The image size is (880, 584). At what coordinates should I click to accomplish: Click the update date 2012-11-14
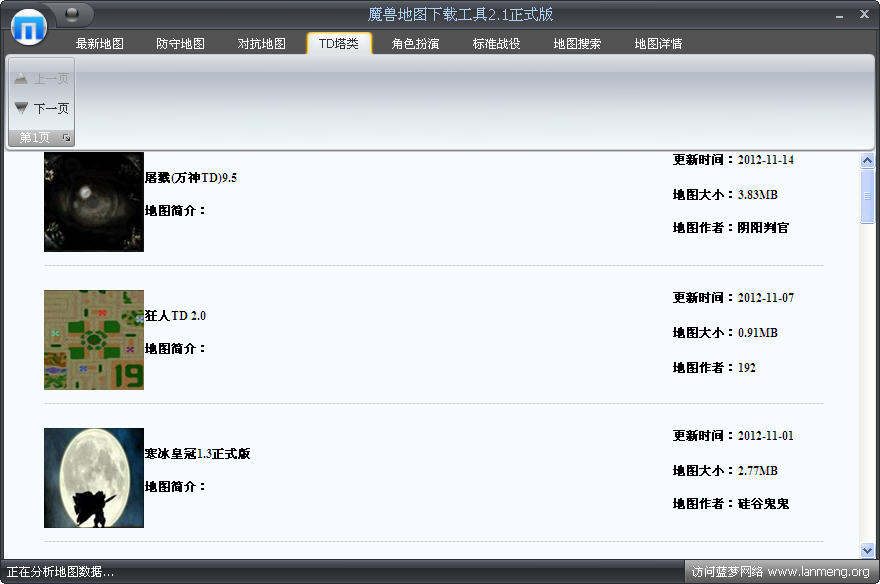(766, 160)
